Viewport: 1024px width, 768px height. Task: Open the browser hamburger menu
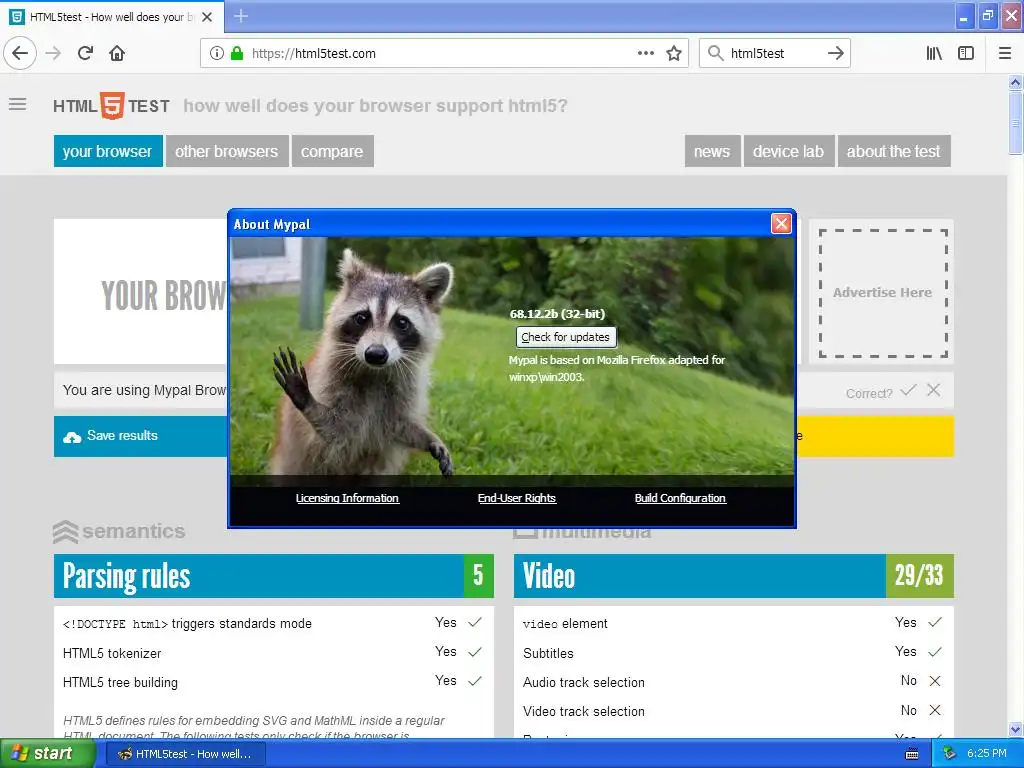click(x=1004, y=53)
